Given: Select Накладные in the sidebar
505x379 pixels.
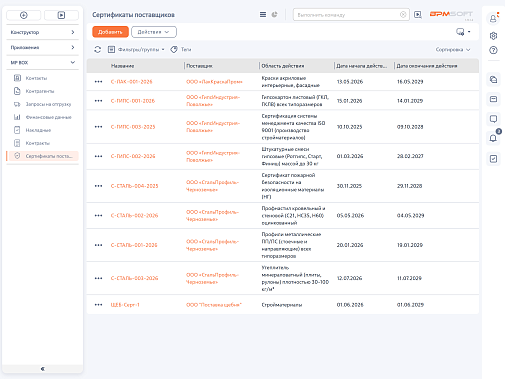Looking at the screenshot, I should click(x=38, y=130).
